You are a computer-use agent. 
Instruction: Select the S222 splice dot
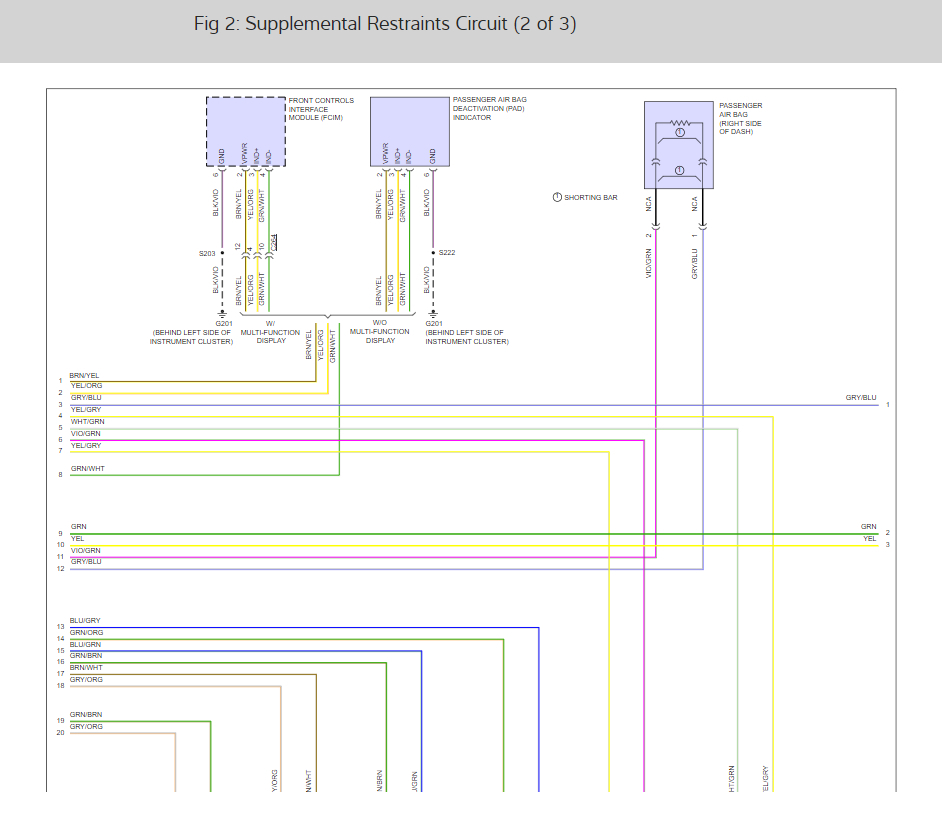pos(433,253)
